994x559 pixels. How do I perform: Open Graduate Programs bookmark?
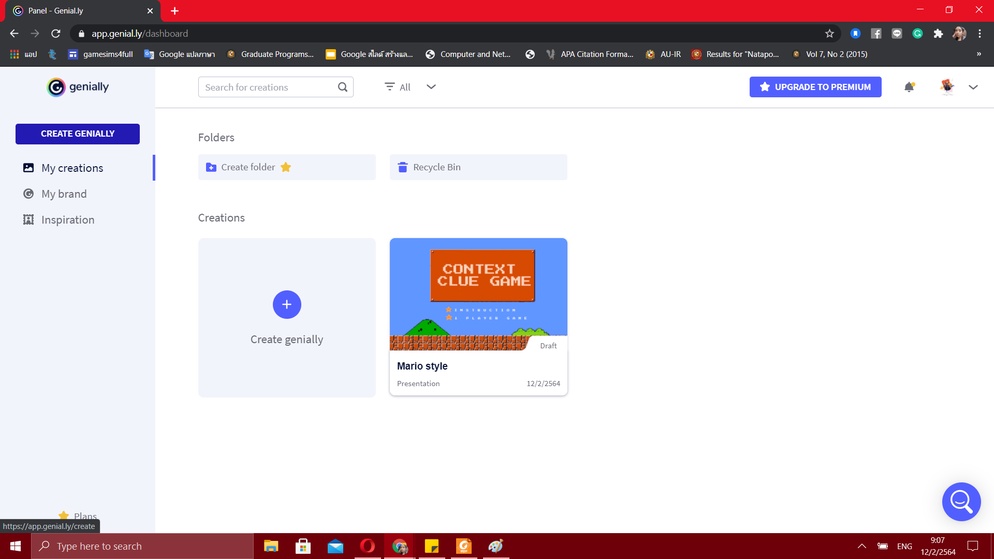[x=271, y=55]
